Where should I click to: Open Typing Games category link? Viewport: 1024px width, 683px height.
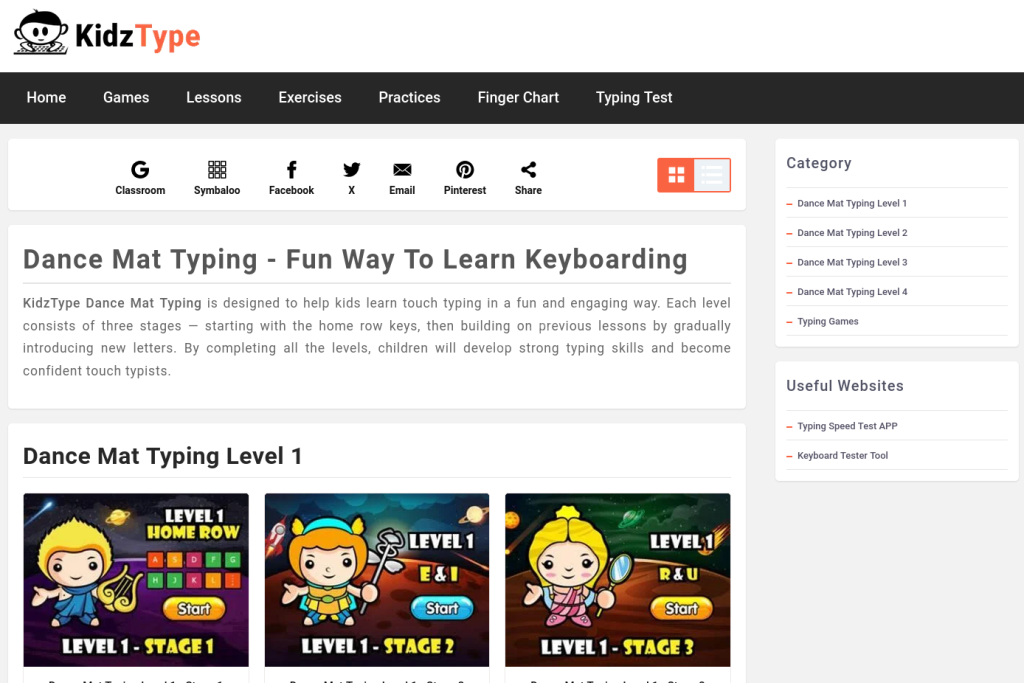click(x=827, y=321)
